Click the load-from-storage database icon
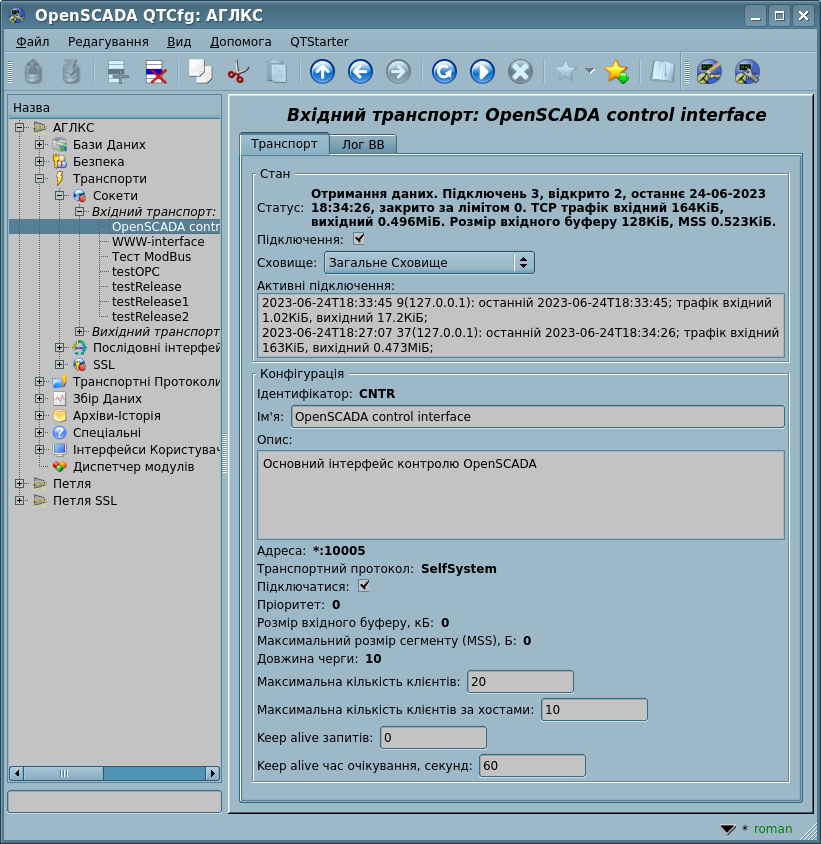Viewport: 821px width, 844px height. (x=33, y=72)
